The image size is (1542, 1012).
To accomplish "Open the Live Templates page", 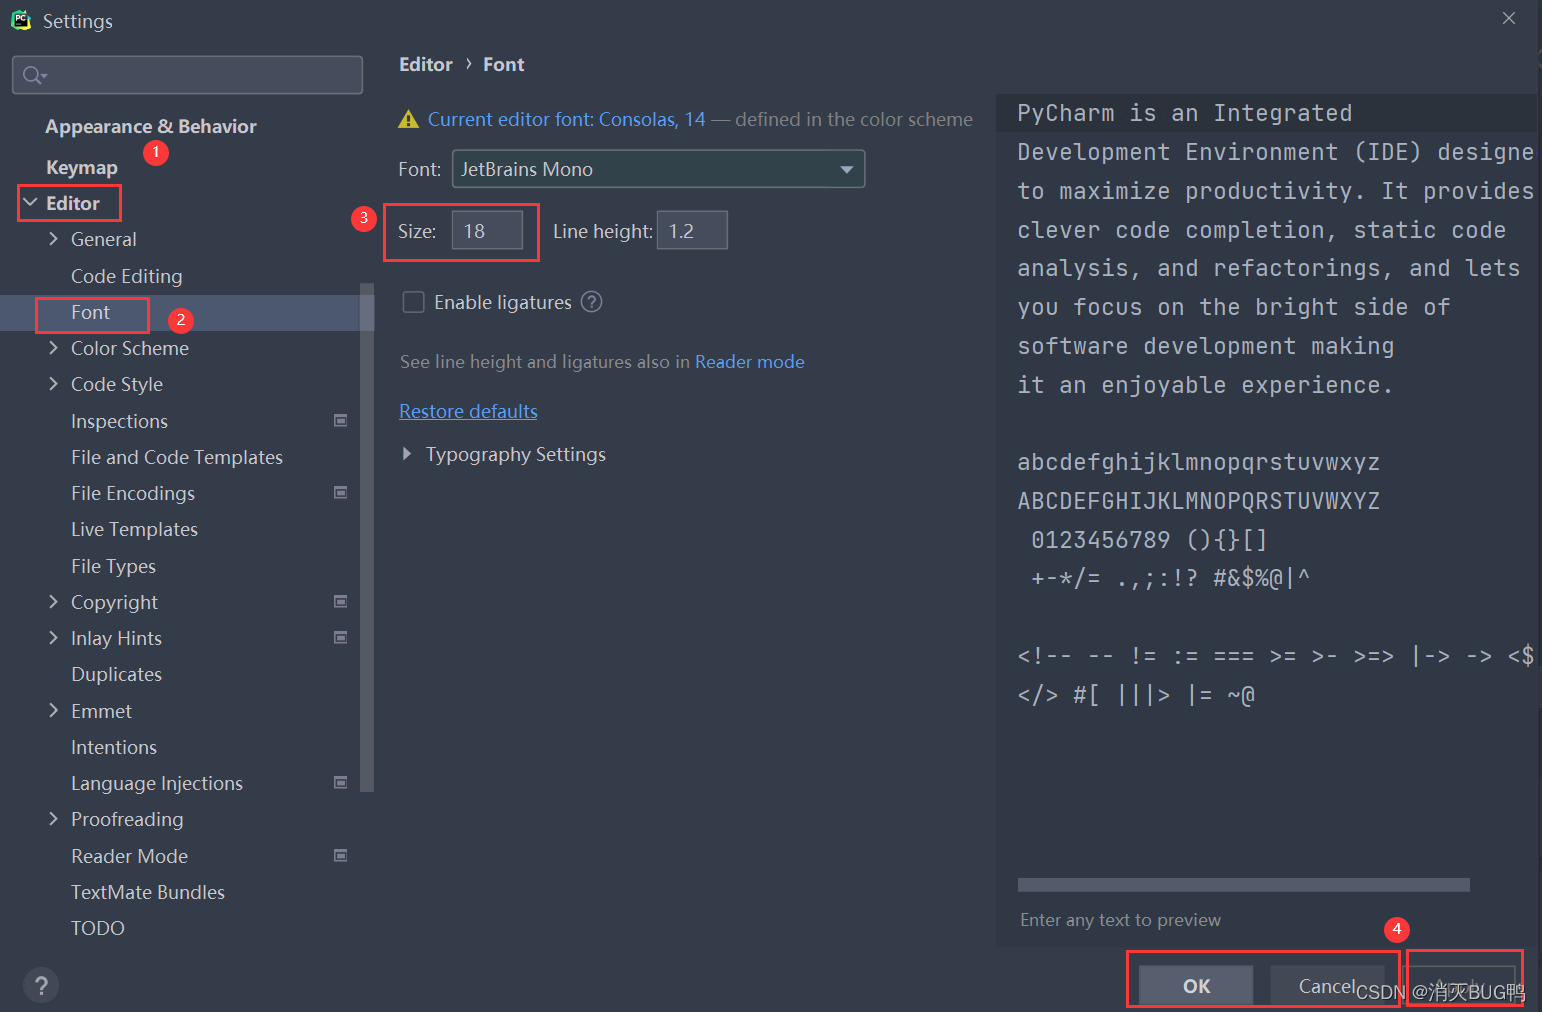I will (134, 529).
